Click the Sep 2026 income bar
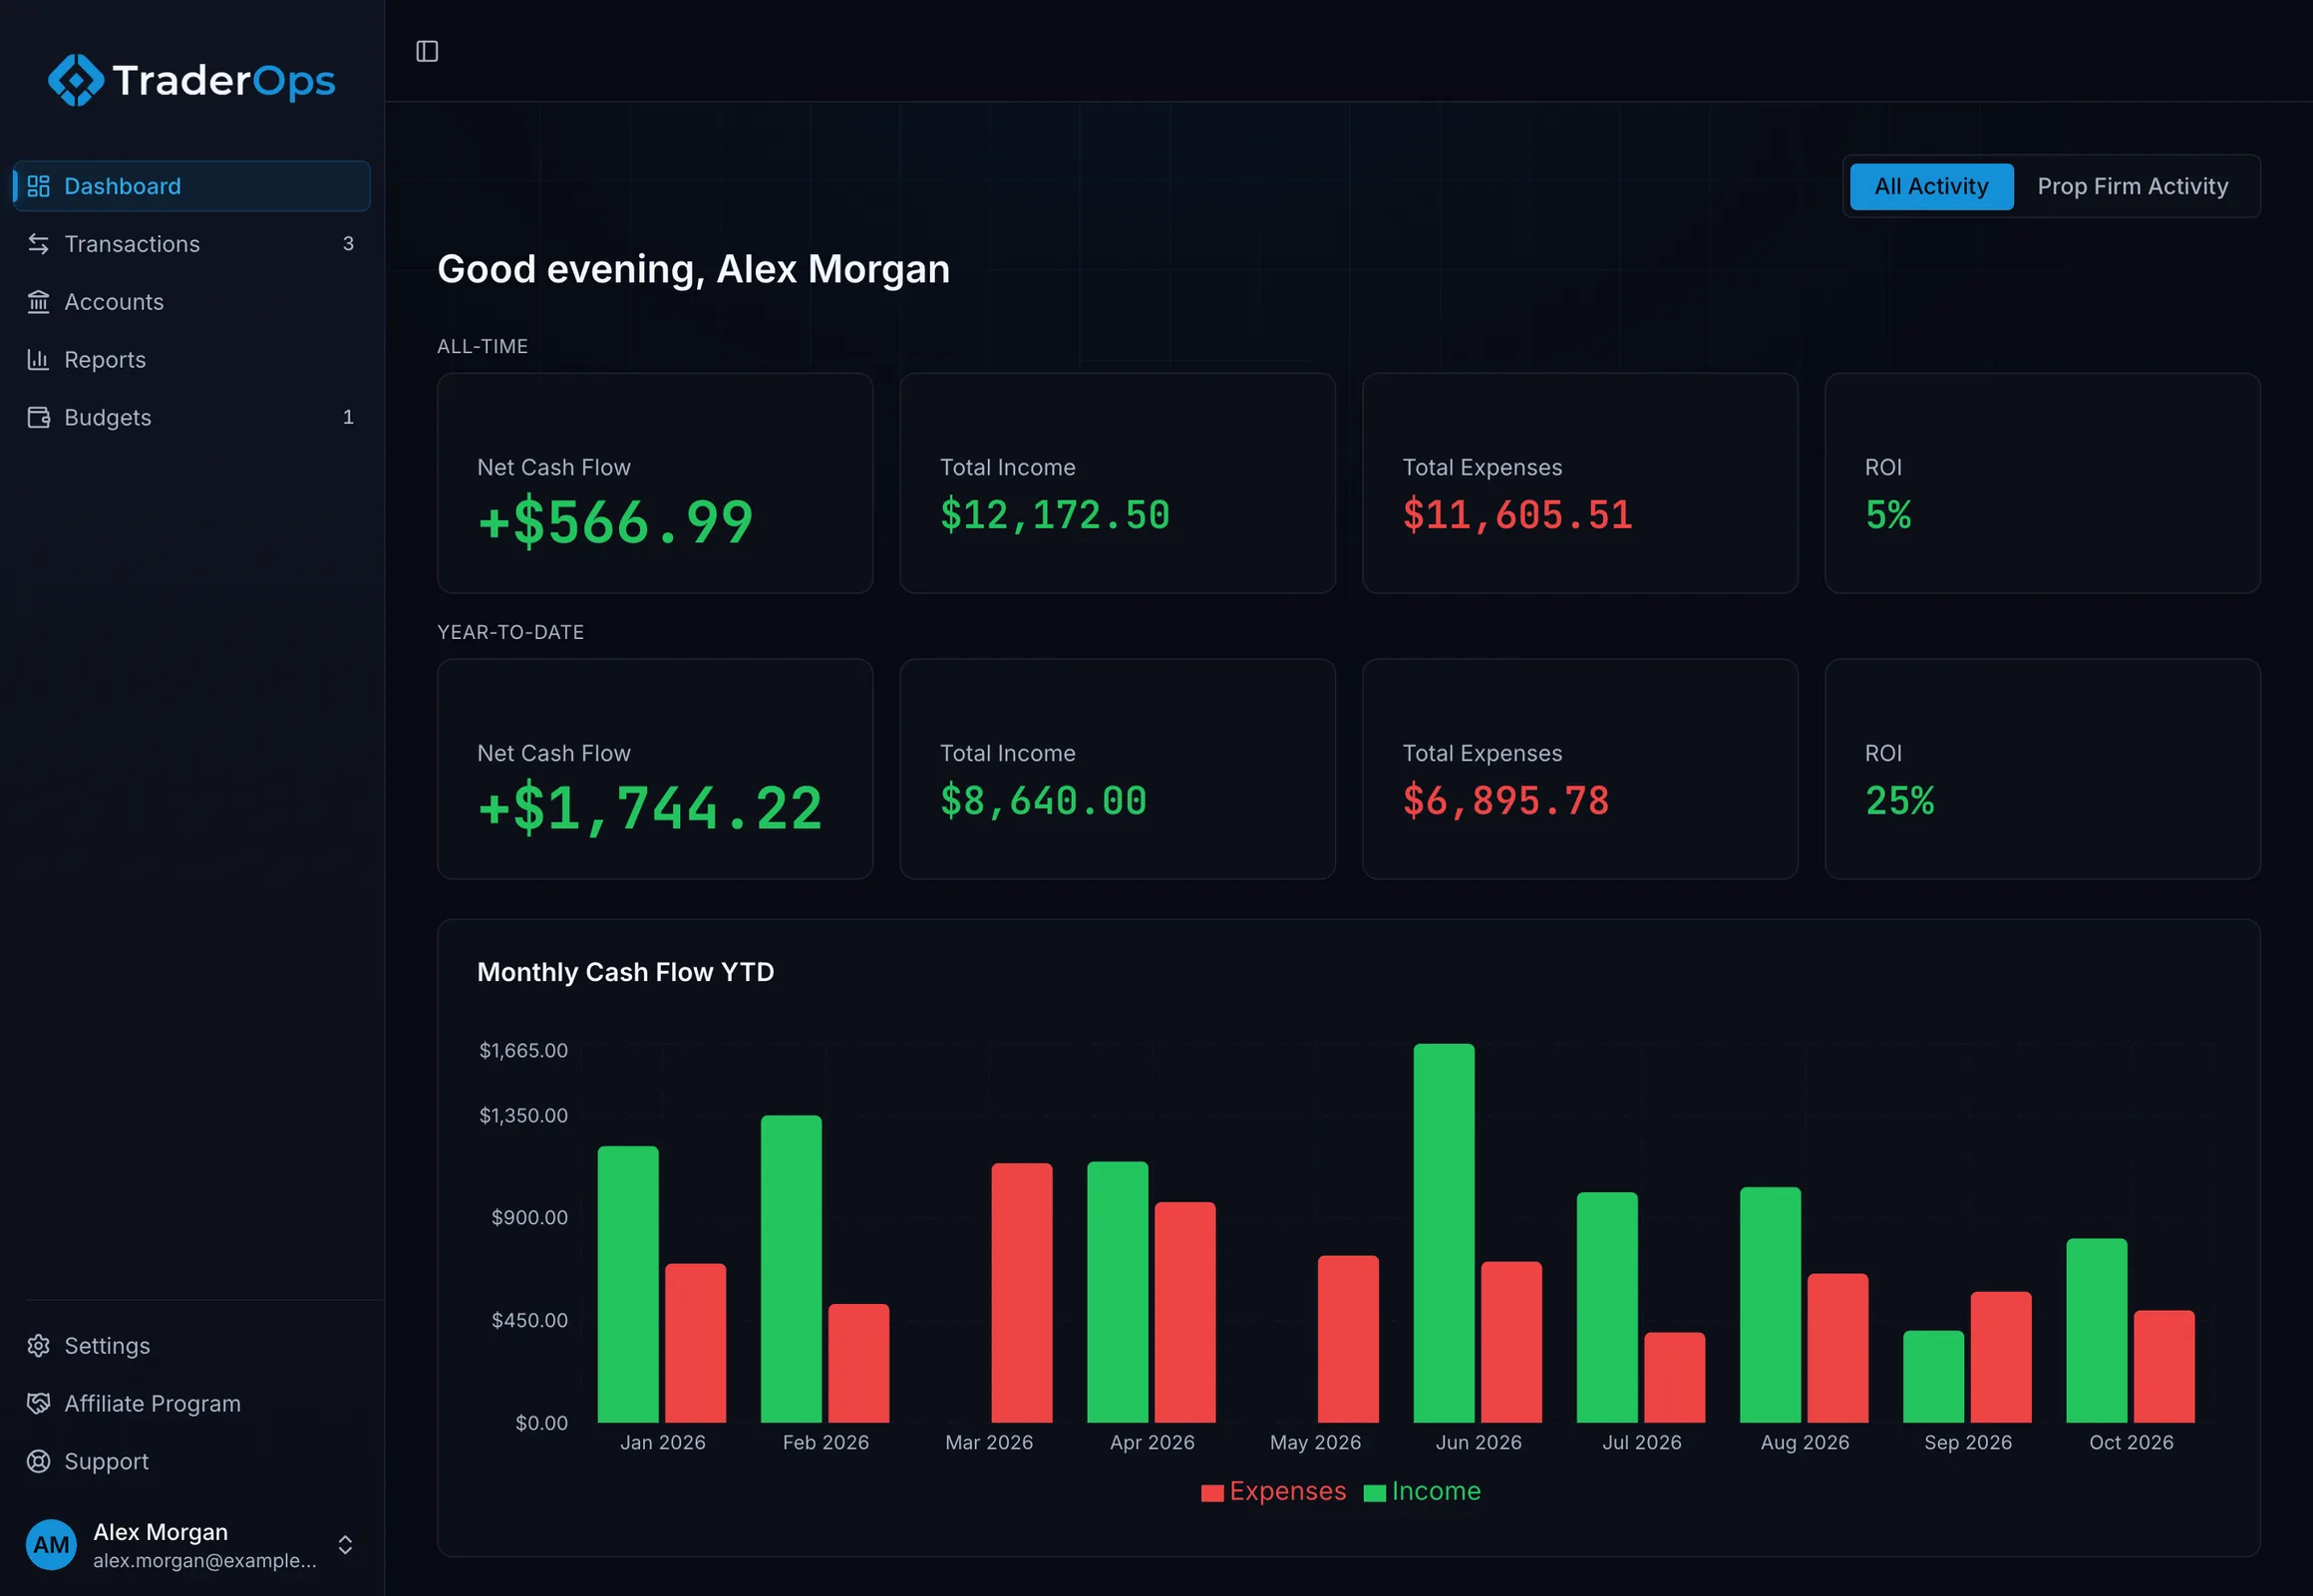2313x1596 pixels. (1933, 1377)
